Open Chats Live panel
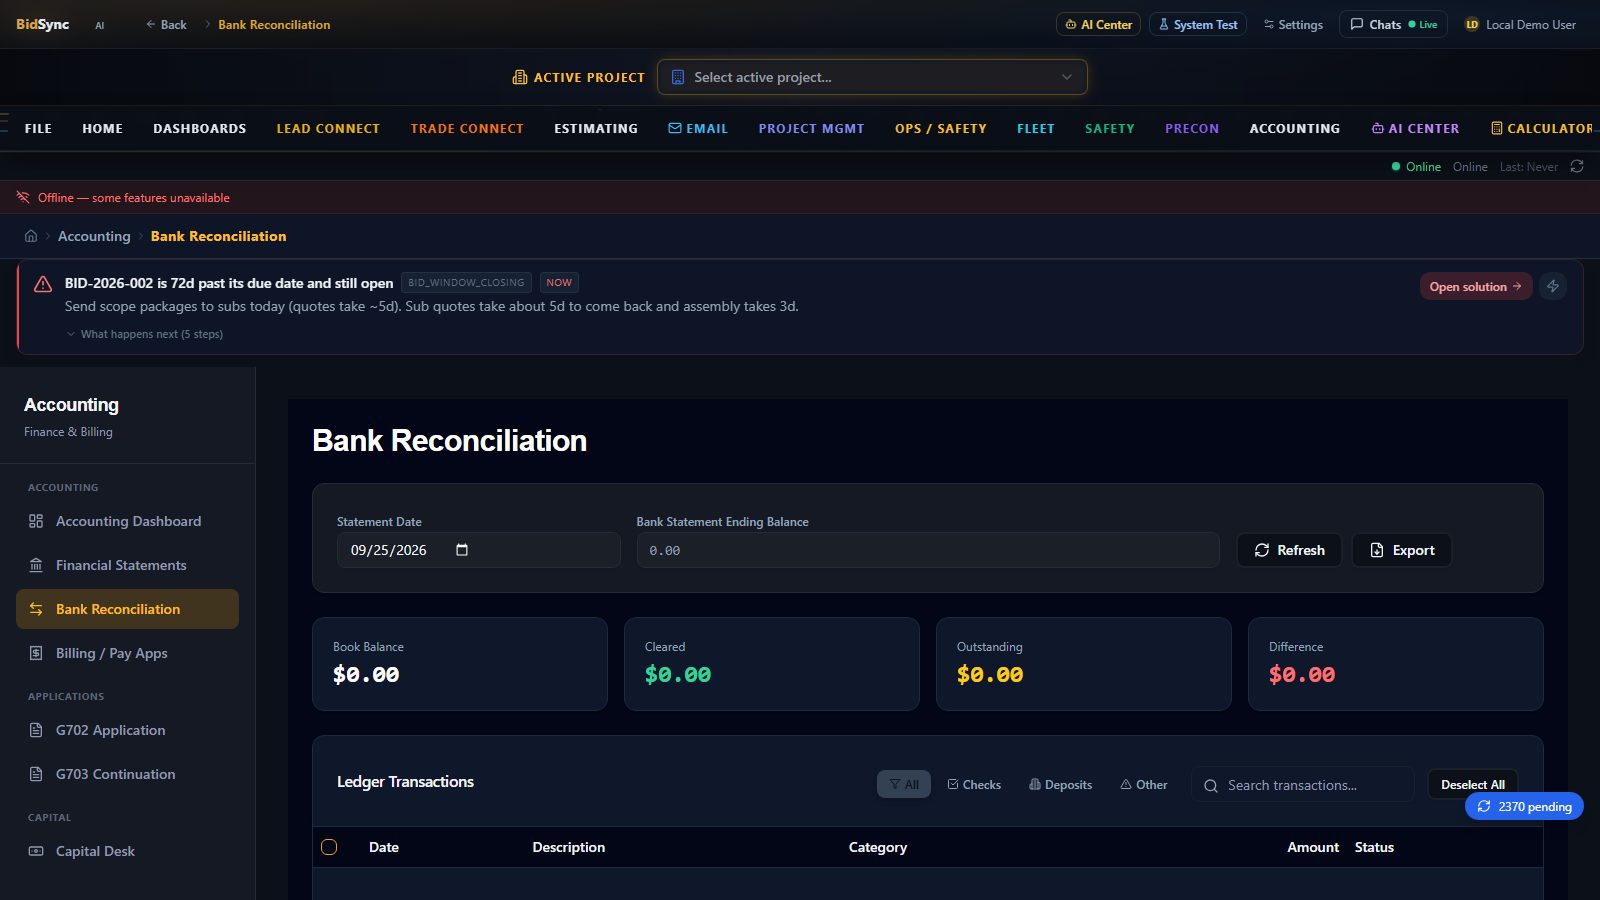The width and height of the screenshot is (1600, 900). pos(1393,24)
